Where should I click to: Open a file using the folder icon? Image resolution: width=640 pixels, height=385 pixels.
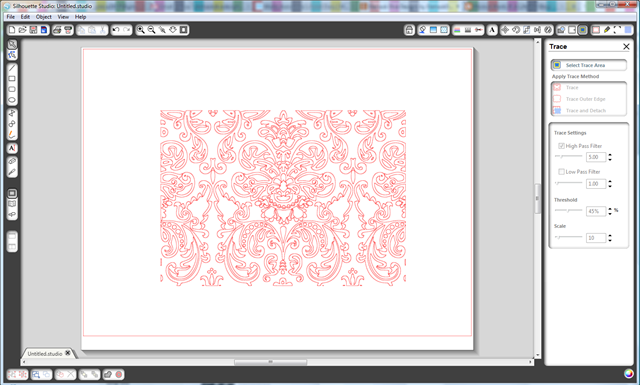(22, 30)
